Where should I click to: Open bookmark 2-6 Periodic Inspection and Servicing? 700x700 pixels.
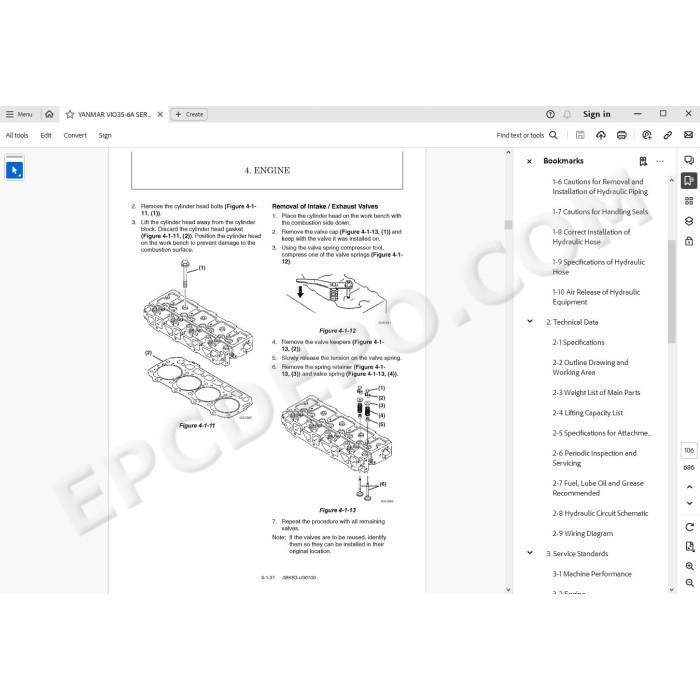tap(594, 458)
